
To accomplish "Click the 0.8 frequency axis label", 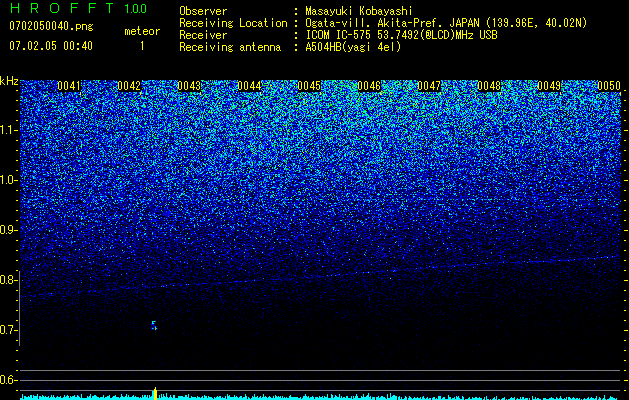I will pos(9,280).
